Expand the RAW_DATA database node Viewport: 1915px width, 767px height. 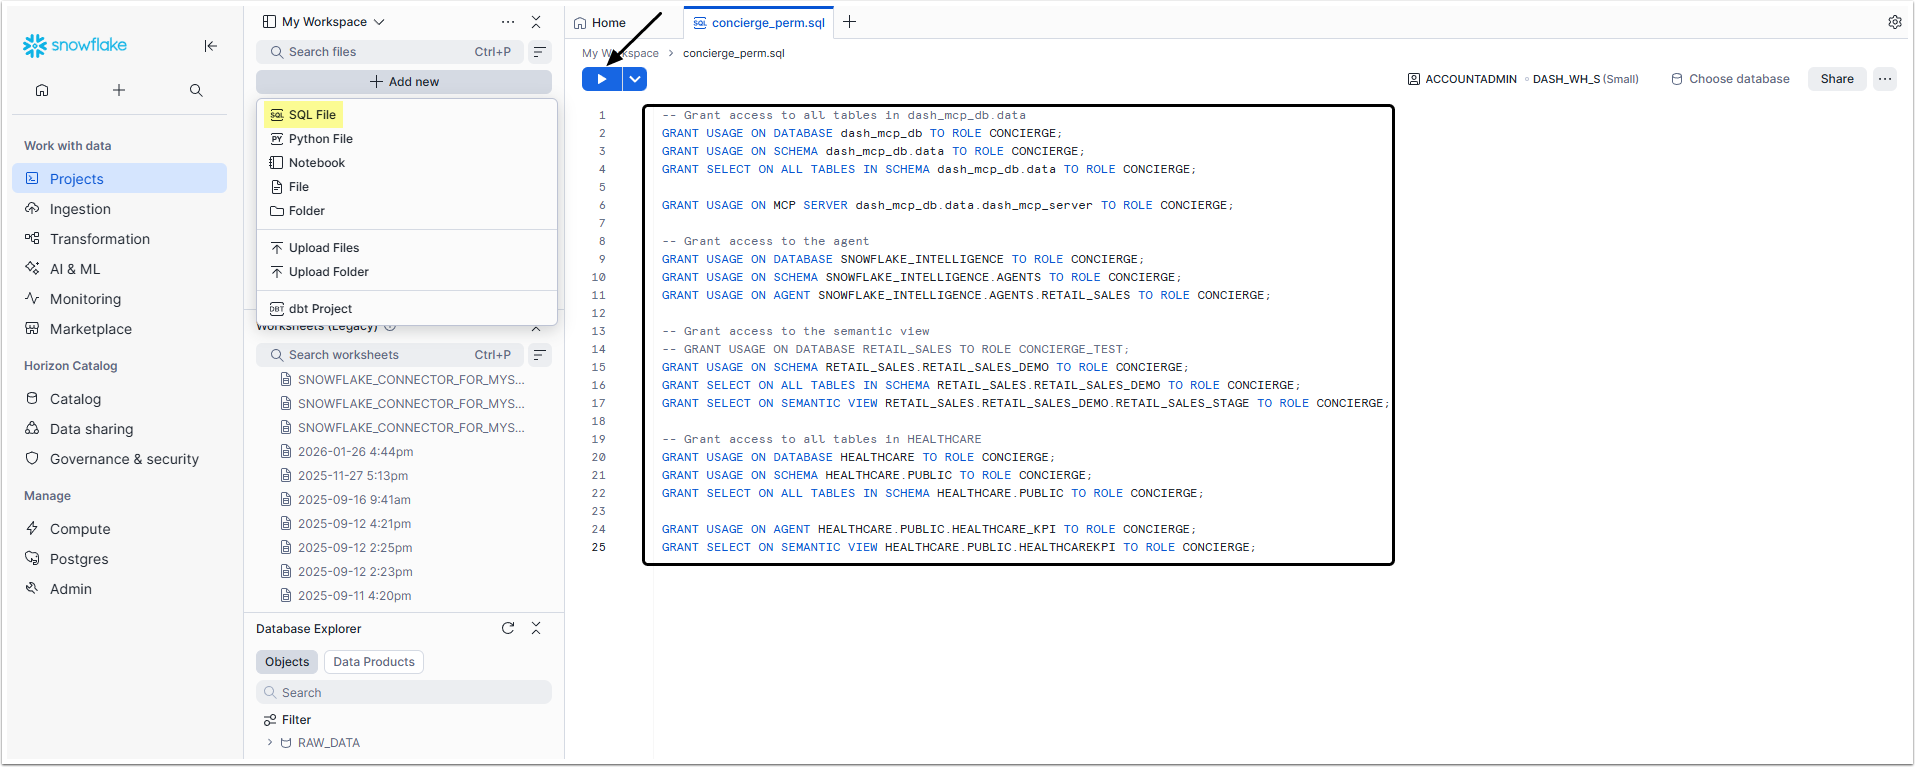pyautogui.click(x=270, y=742)
